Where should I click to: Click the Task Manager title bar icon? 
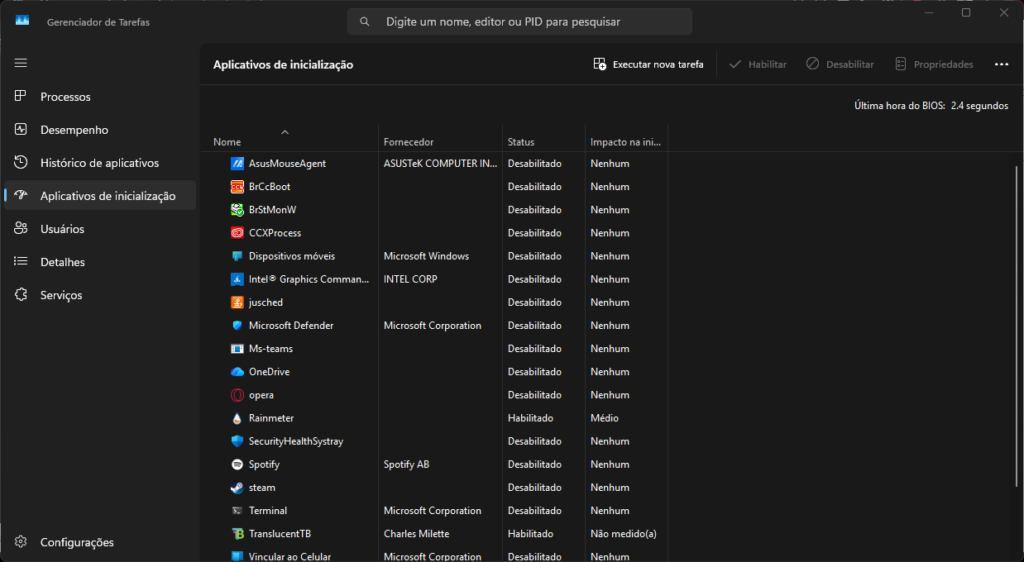click(x=22, y=21)
